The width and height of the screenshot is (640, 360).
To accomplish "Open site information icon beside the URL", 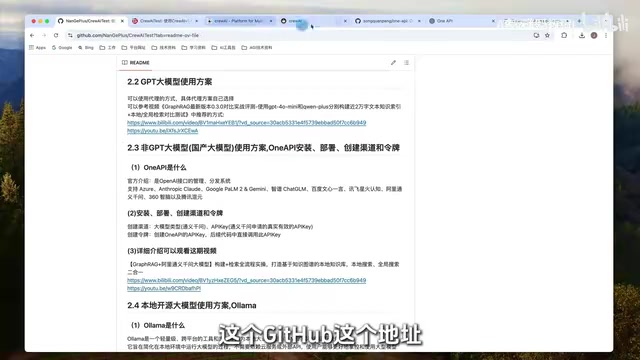I will (70, 36).
